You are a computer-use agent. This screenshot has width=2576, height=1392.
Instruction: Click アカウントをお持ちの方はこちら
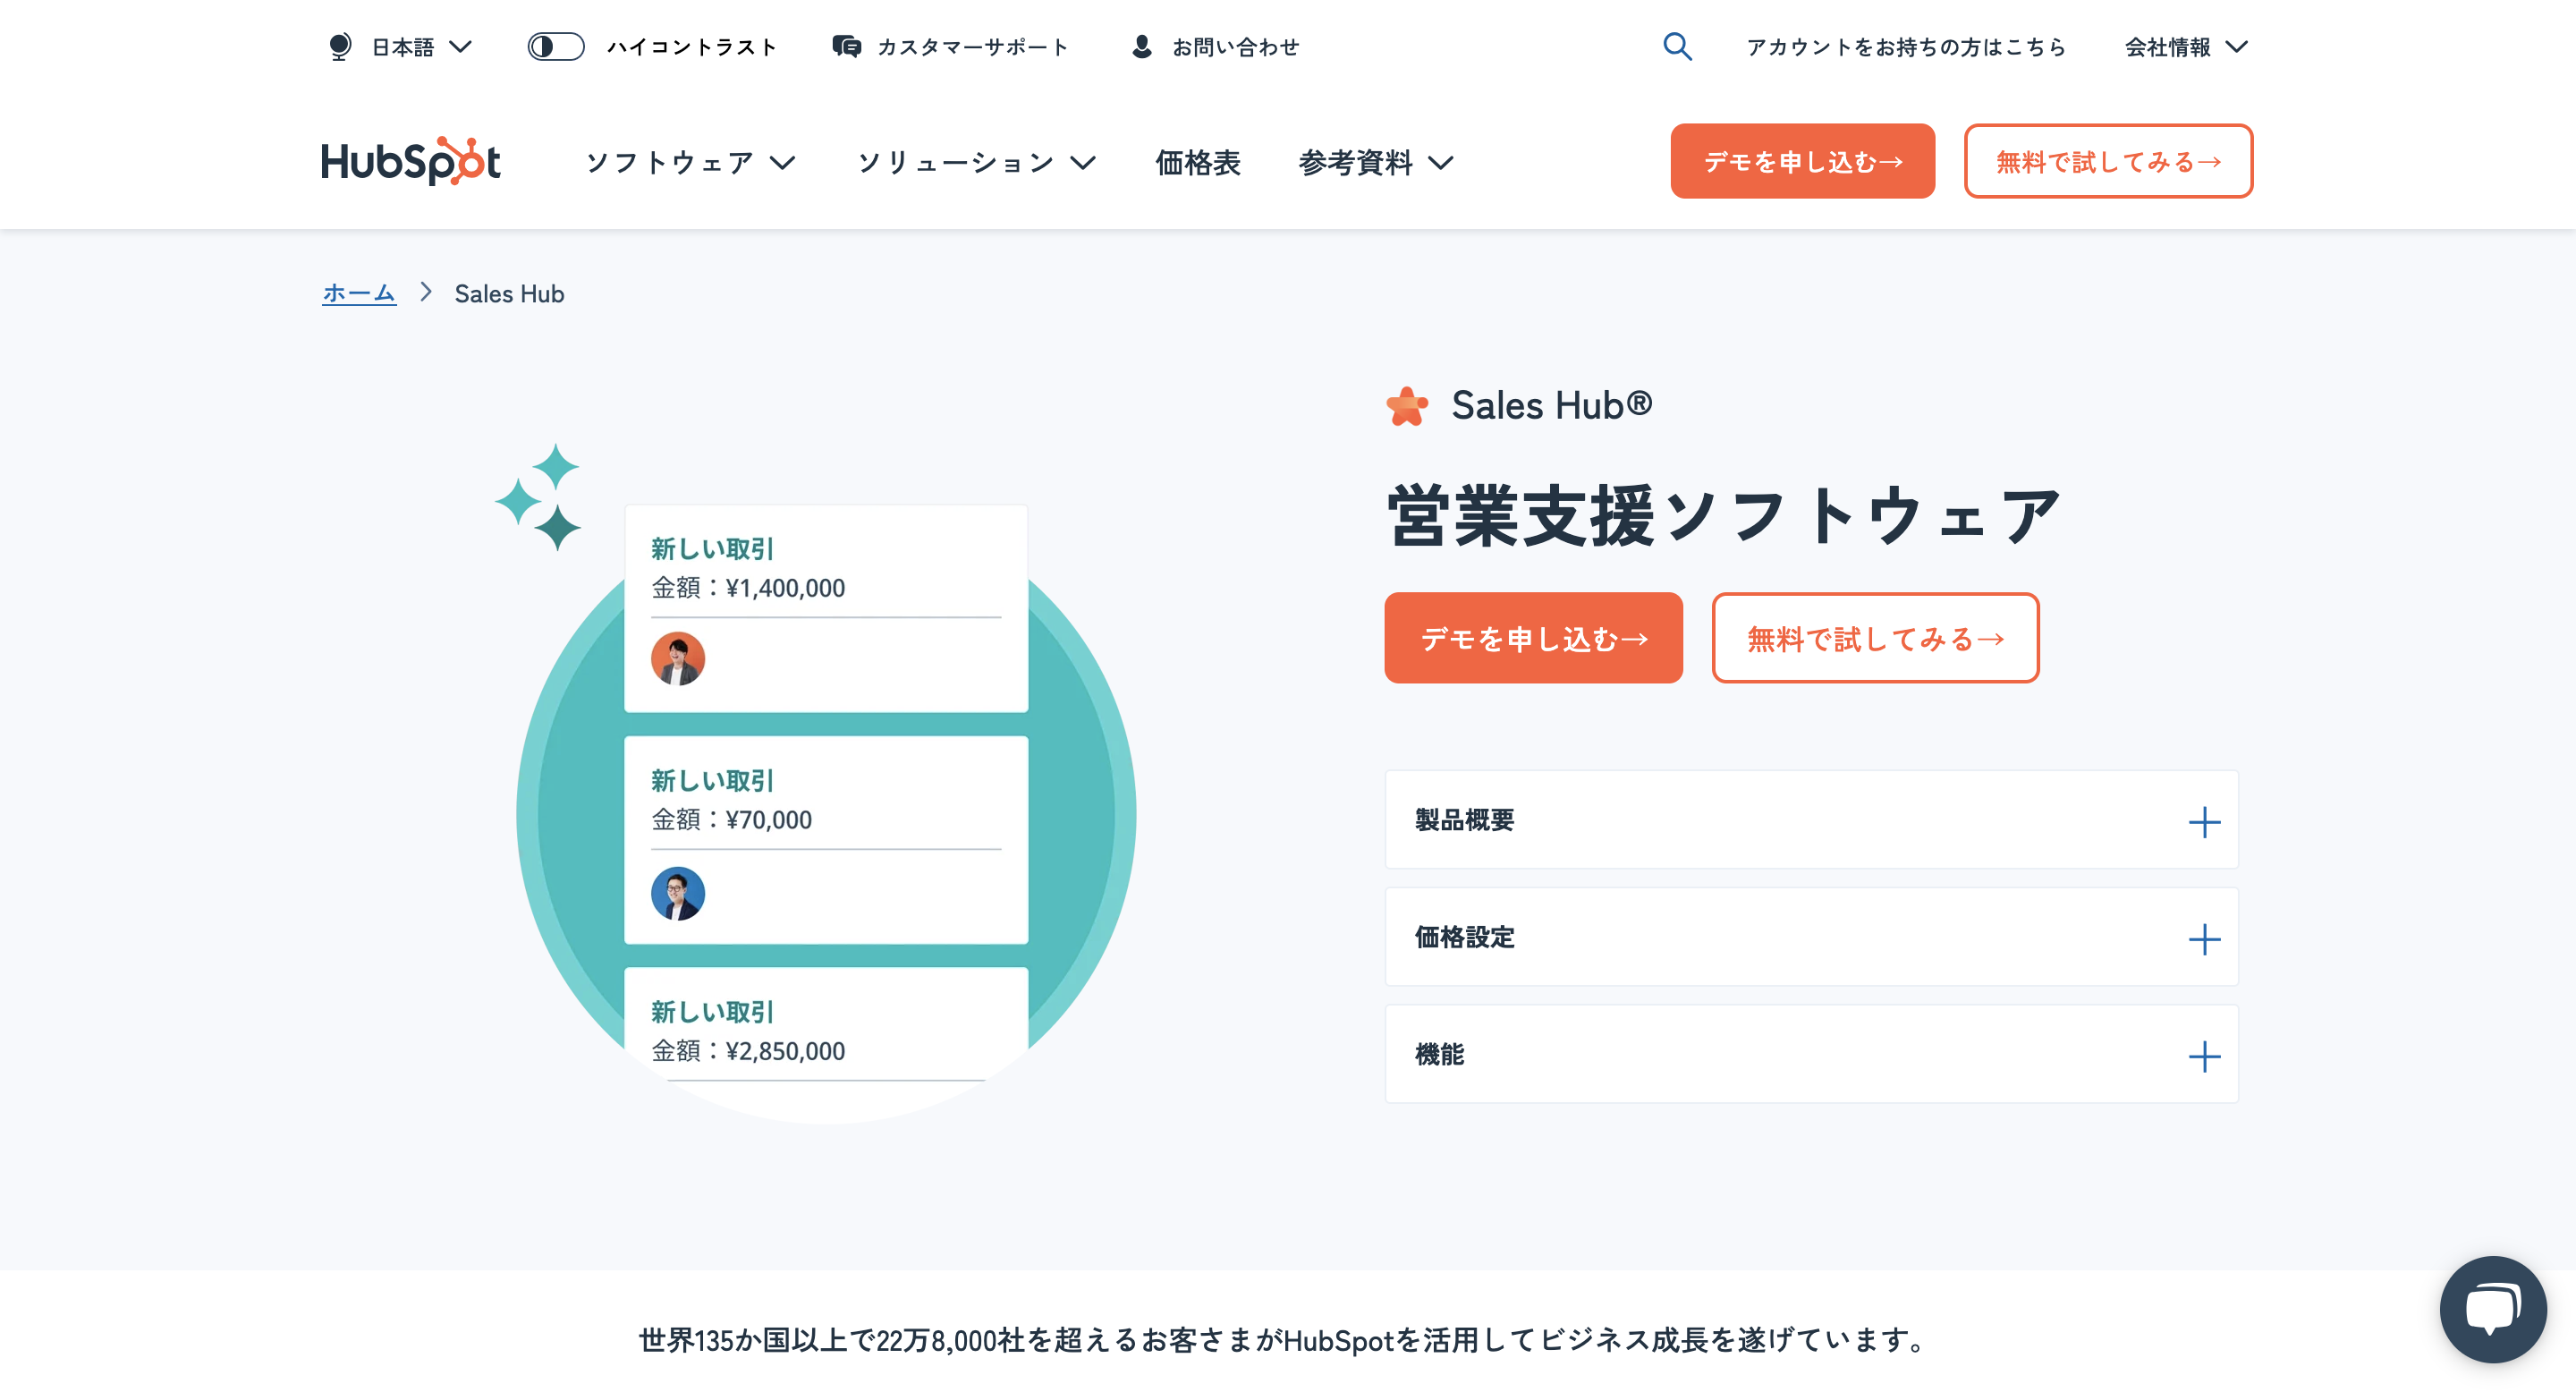pos(1906,46)
